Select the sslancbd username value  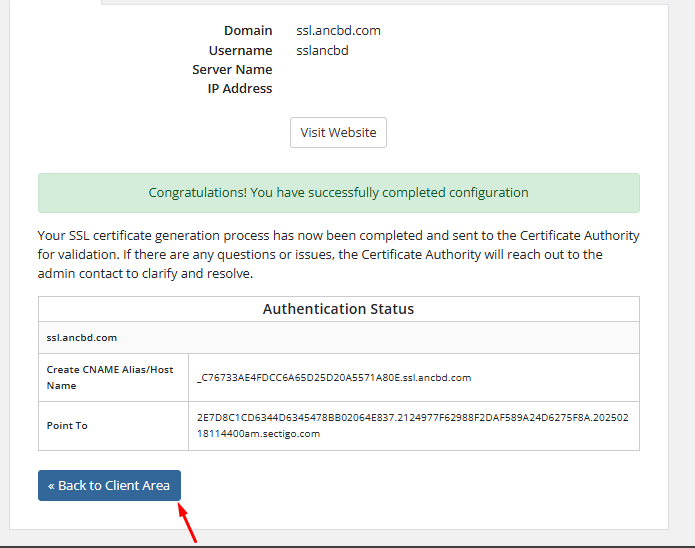pos(322,50)
